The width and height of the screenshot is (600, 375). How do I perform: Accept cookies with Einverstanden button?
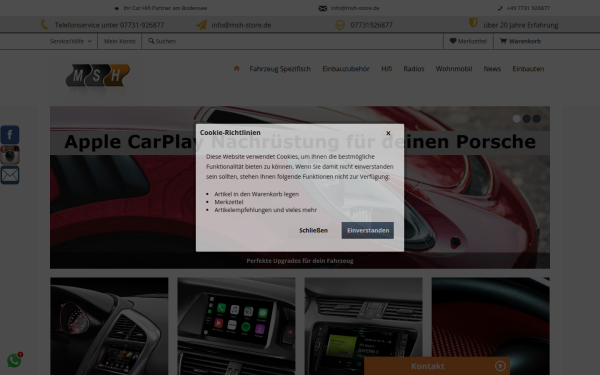[x=368, y=230]
